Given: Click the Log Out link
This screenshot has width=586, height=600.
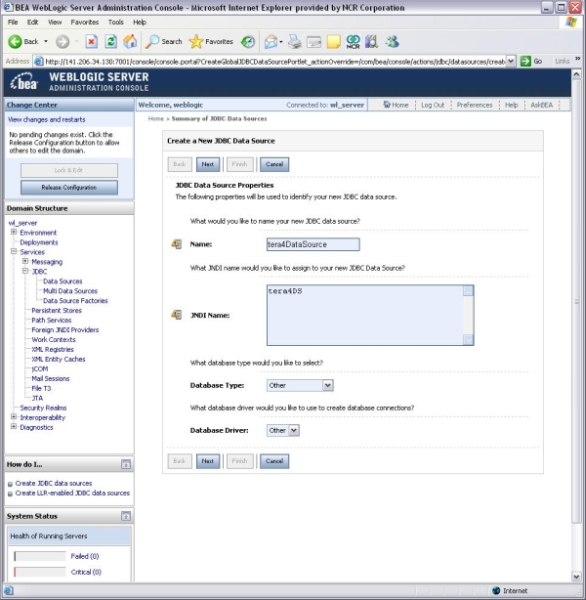Looking at the screenshot, I should (433, 105).
